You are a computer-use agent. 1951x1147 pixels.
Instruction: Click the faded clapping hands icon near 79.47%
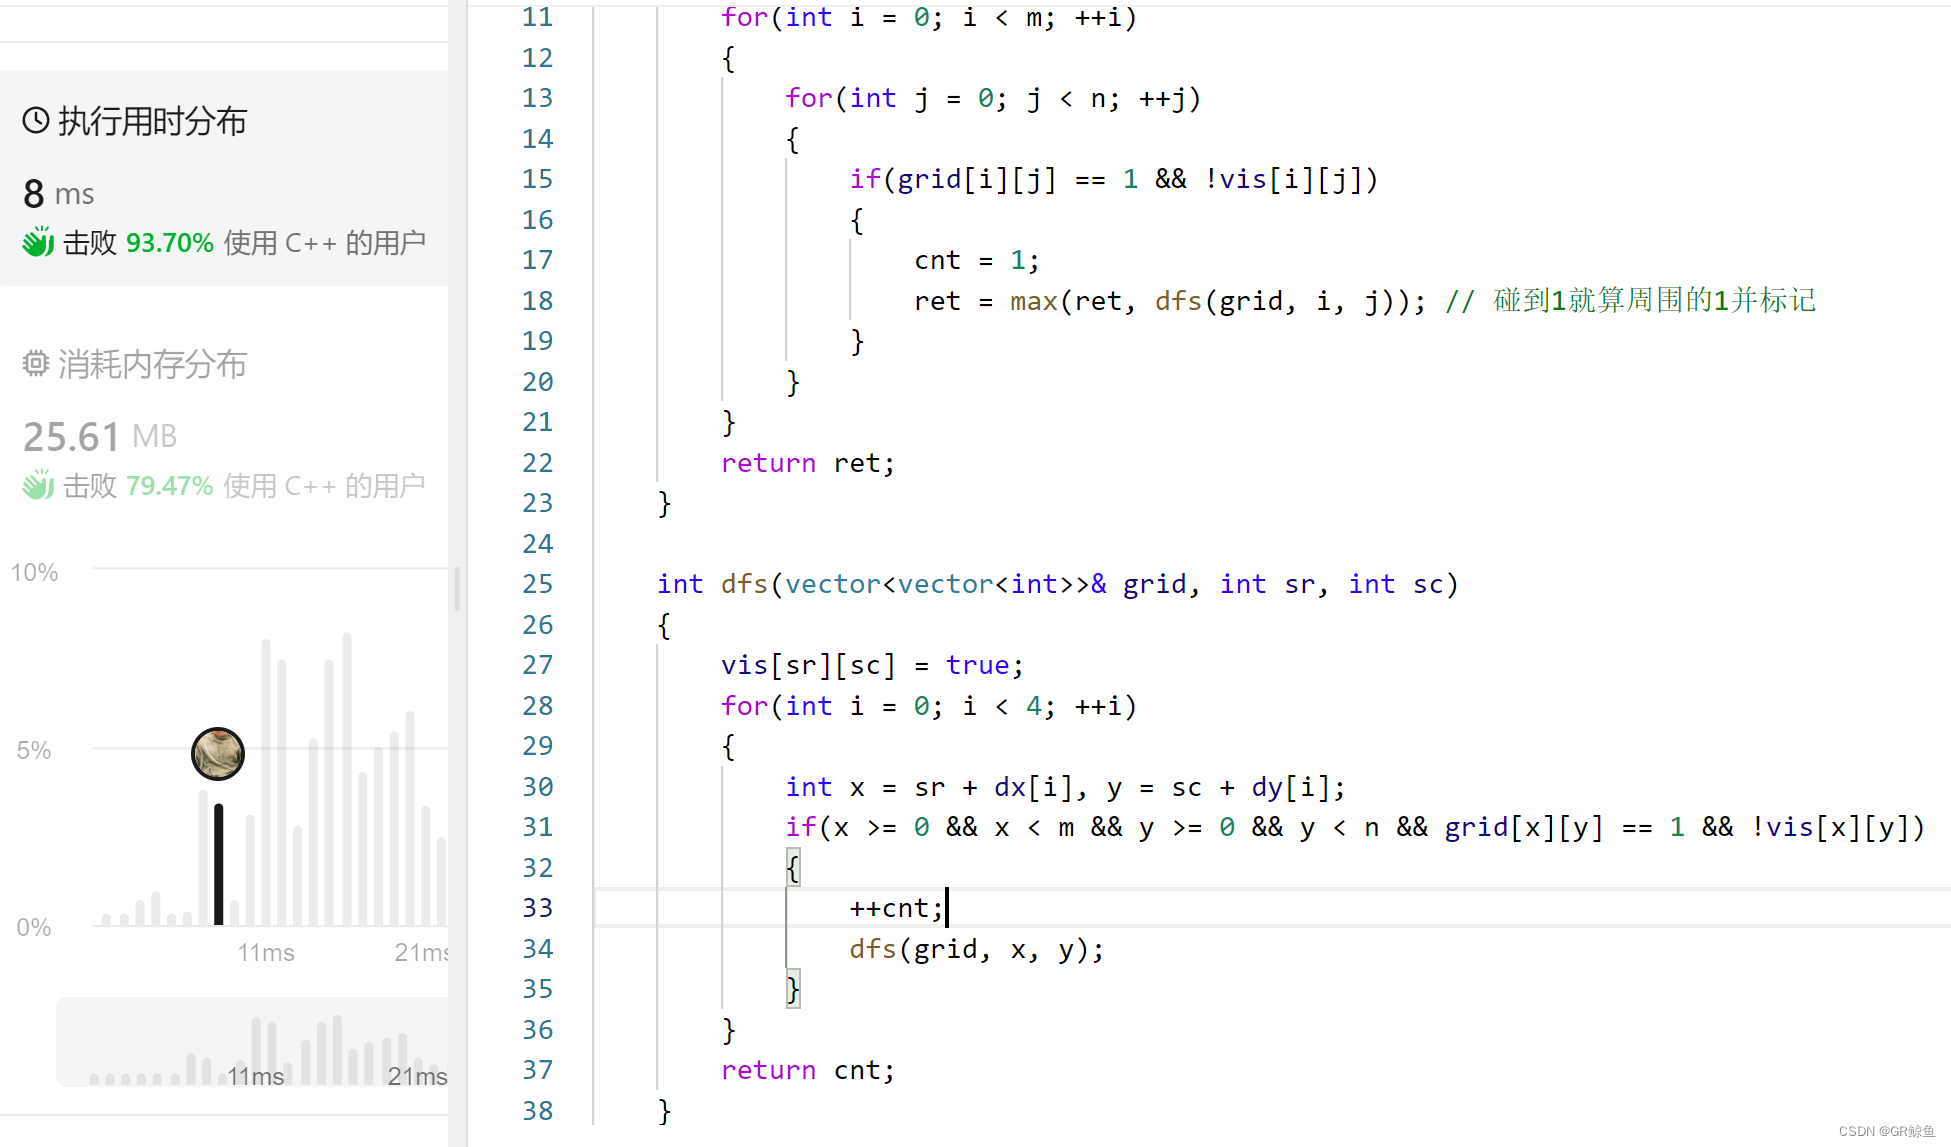coord(38,486)
